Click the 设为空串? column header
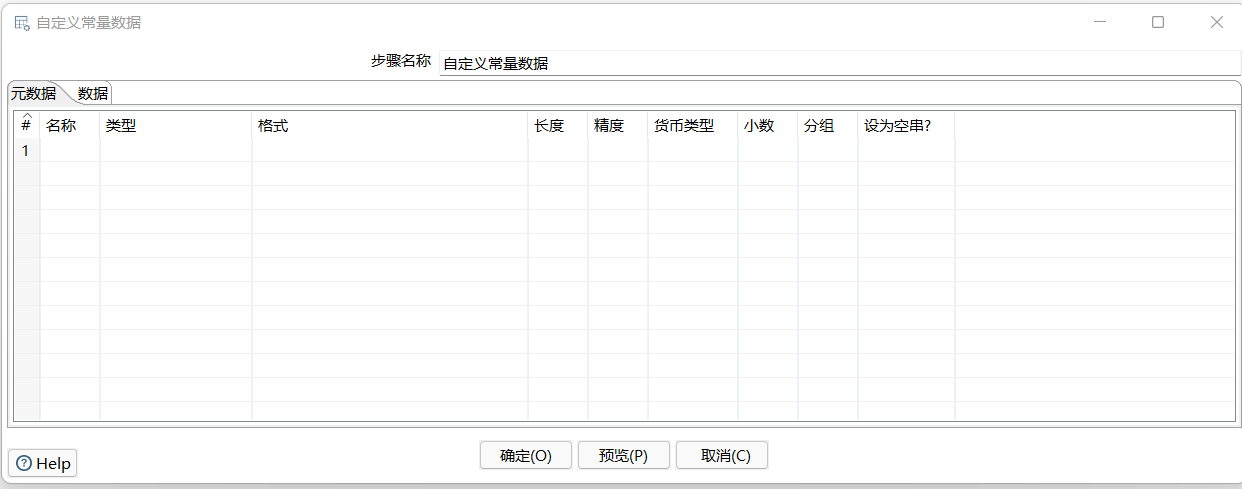 pos(906,126)
